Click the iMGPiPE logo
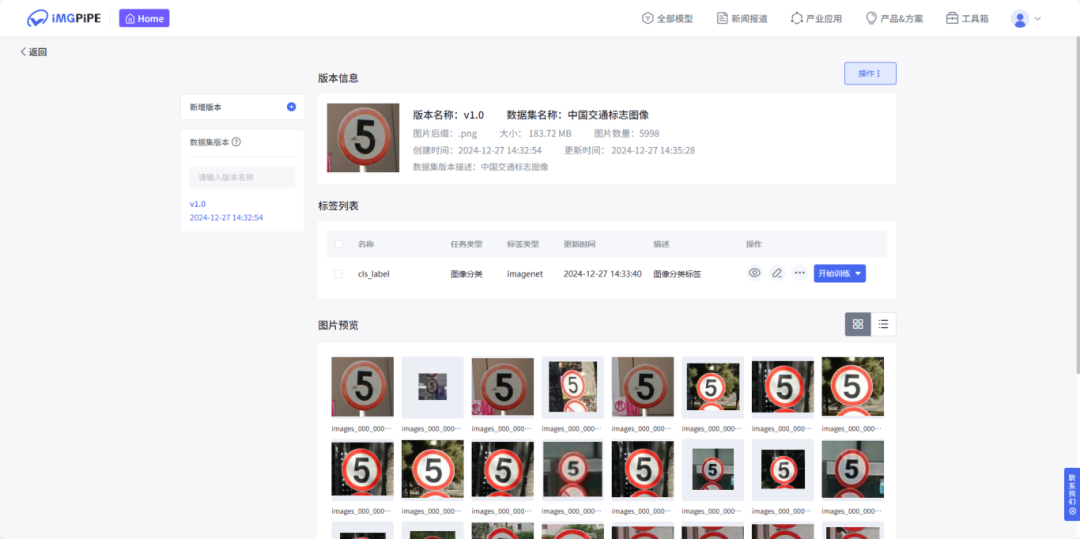Screen dimensions: 1080x539 [64, 19]
